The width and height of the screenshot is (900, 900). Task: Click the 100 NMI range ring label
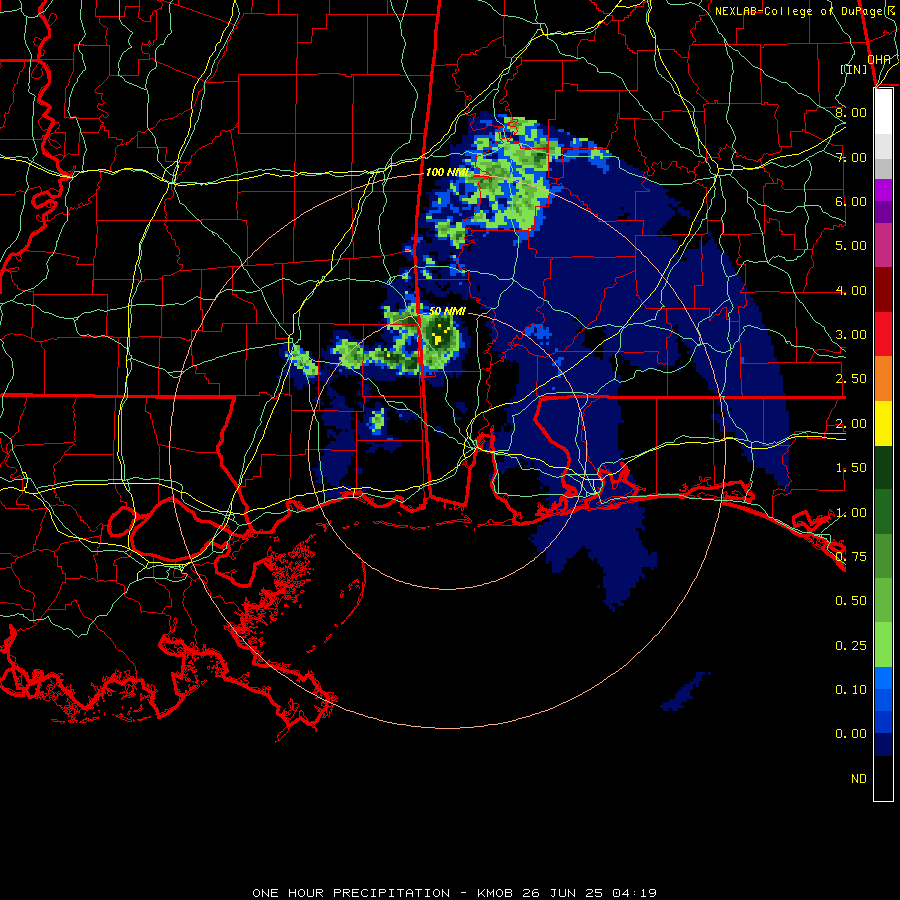point(447,172)
